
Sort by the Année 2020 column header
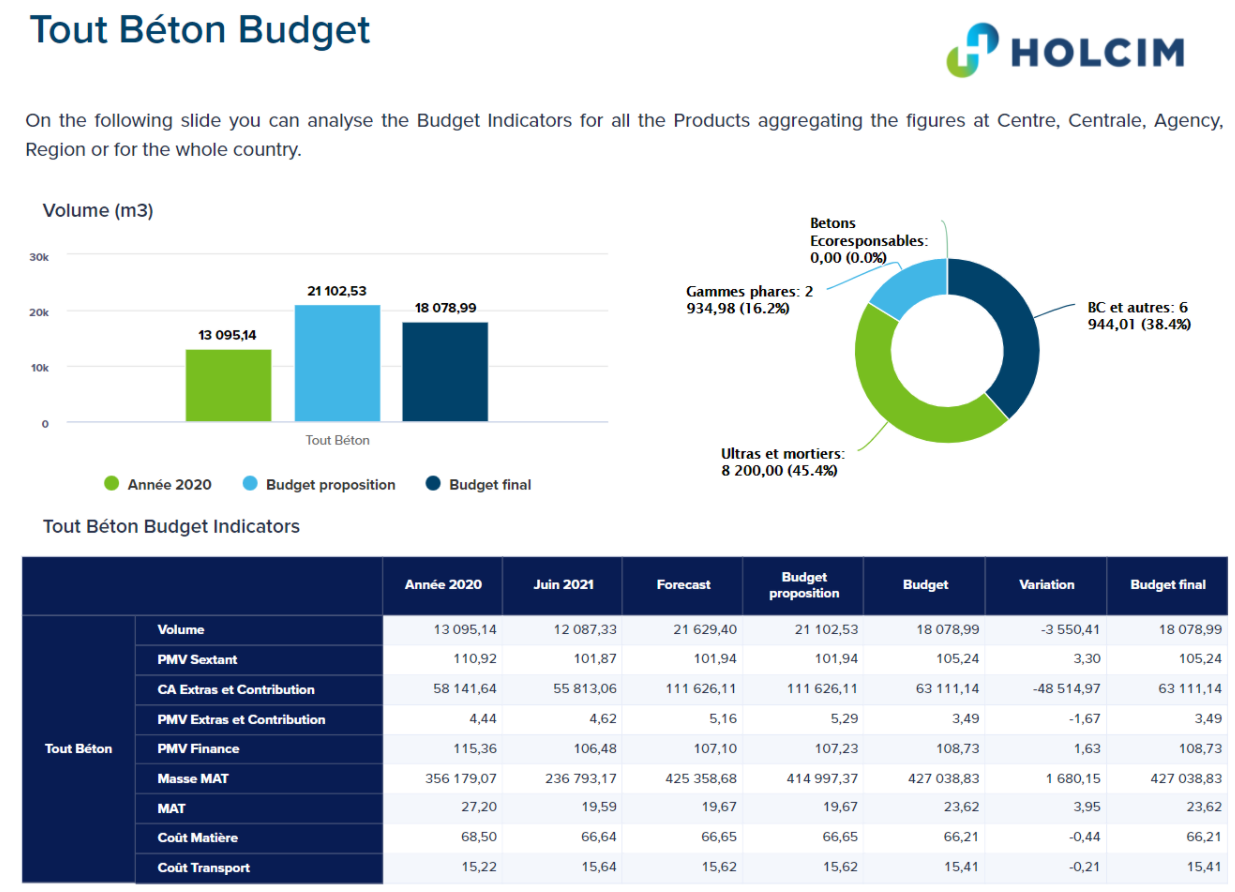443,585
